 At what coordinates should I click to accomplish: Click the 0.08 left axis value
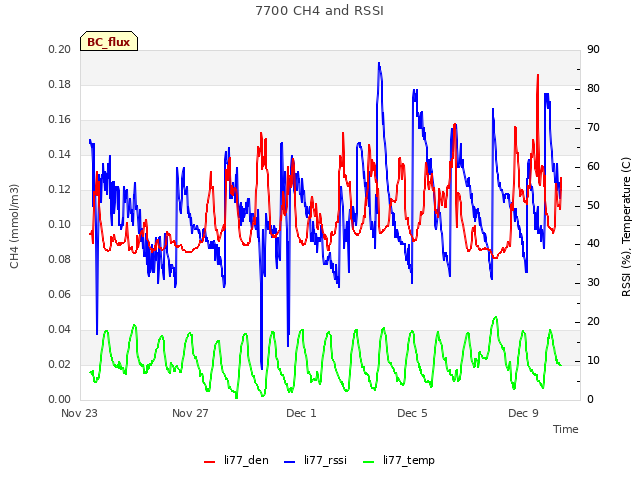(x=60, y=260)
